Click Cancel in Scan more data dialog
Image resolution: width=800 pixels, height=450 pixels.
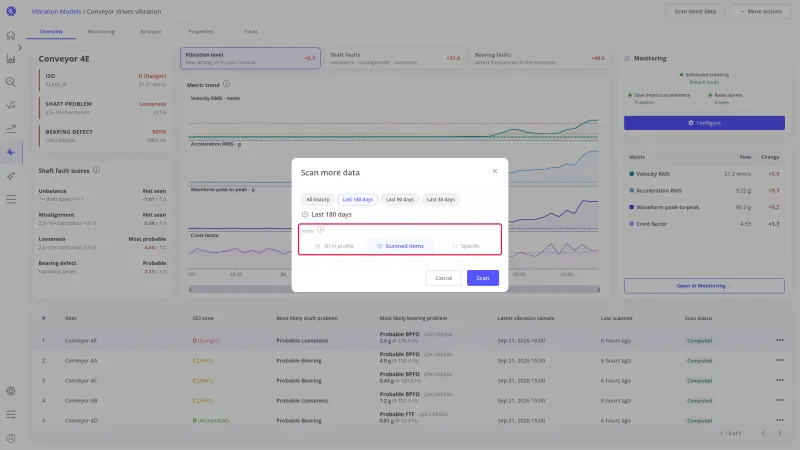443,278
